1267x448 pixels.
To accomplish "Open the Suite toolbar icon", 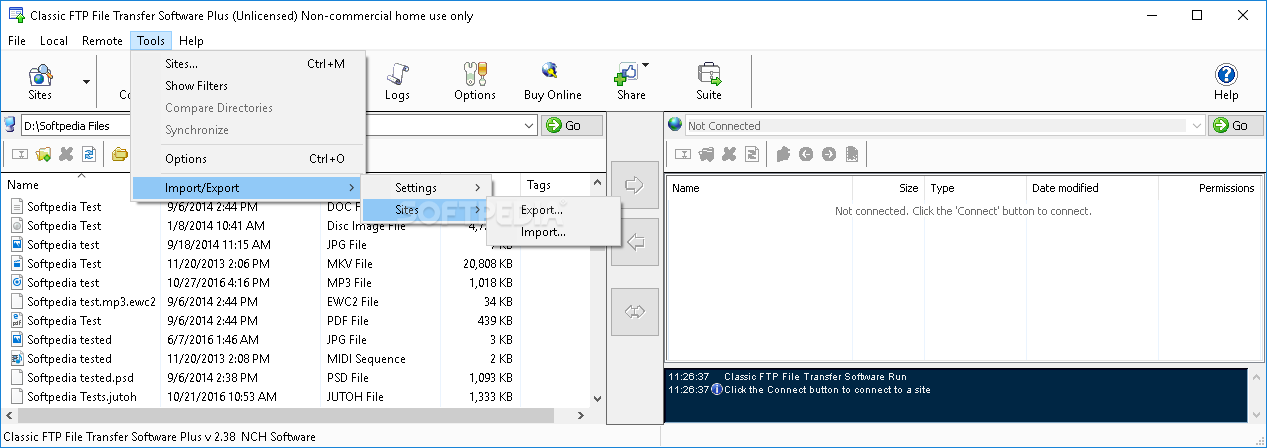I will [x=709, y=81].
